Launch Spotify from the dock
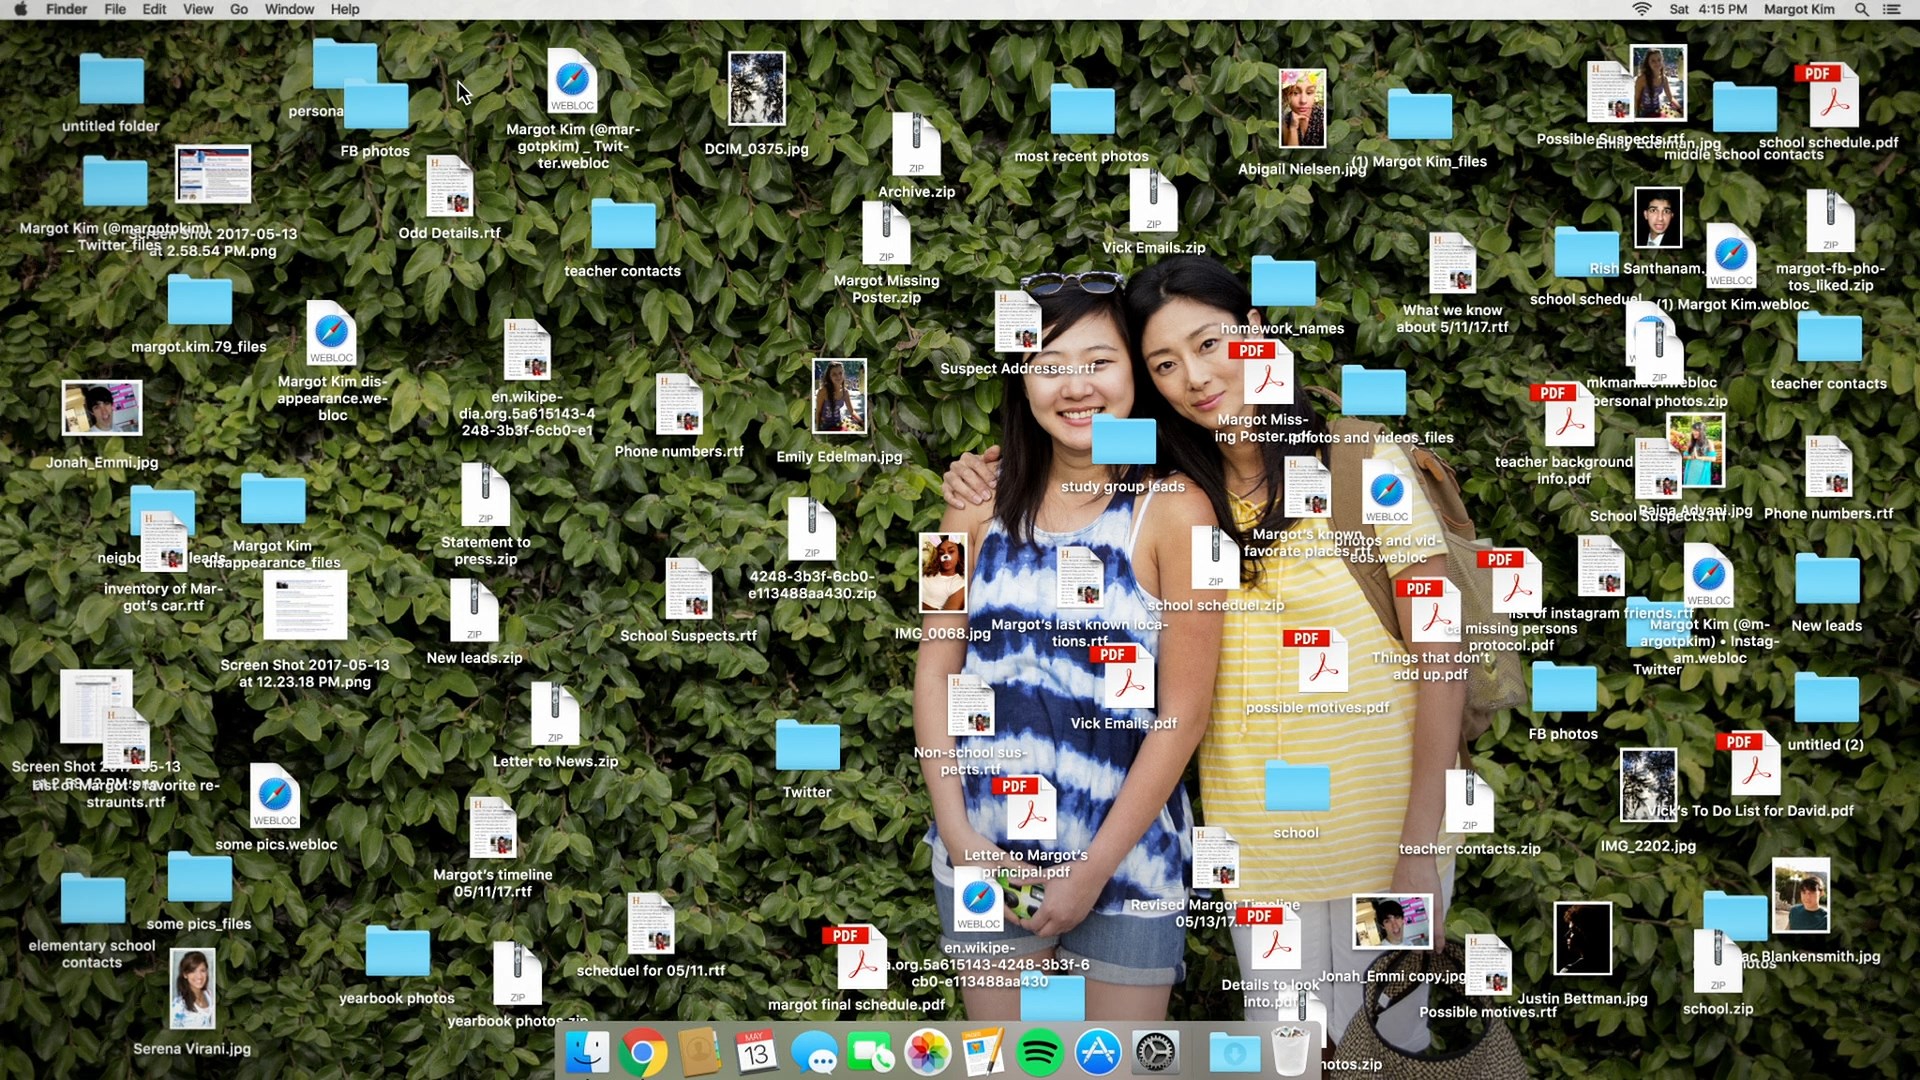The height and width of the screenshot is (1080, 1920). click(x=1040, y=1053)
